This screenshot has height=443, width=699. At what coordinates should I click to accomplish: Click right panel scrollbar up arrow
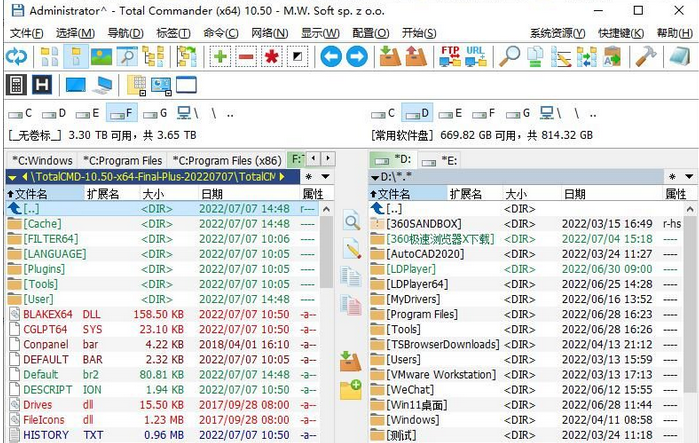pos(691,209)
